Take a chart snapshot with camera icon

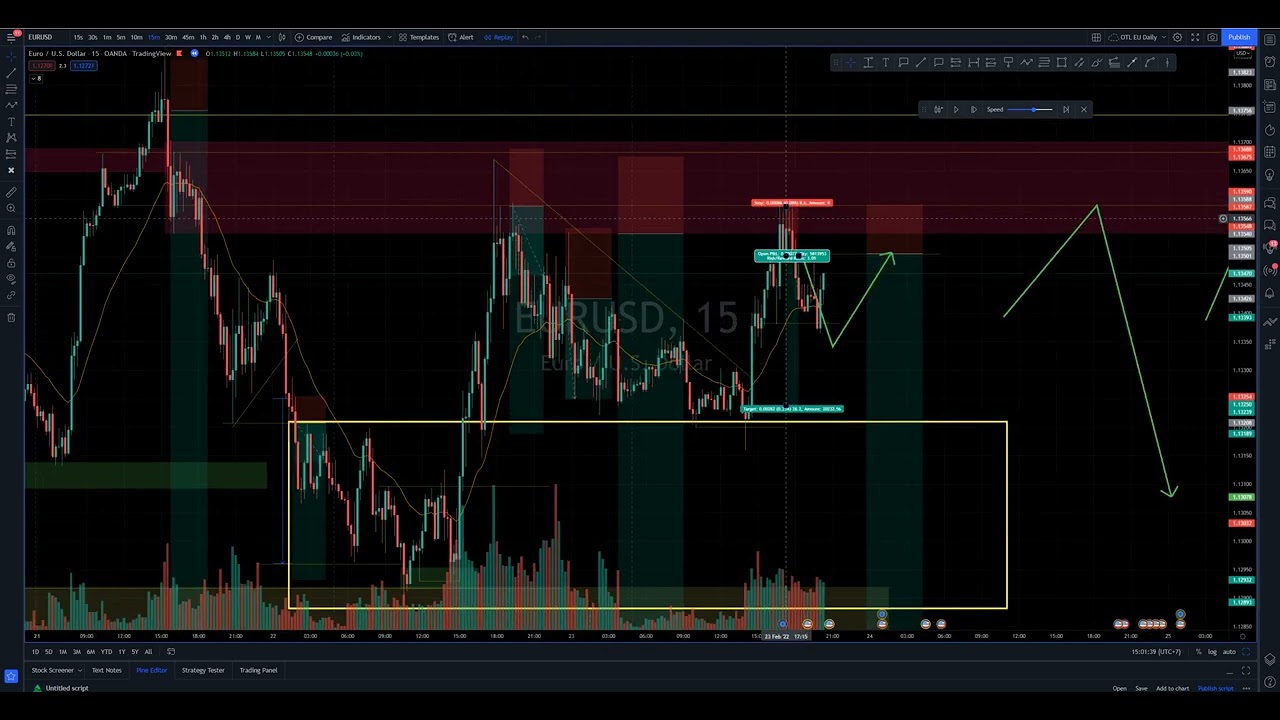[1212, 37]
